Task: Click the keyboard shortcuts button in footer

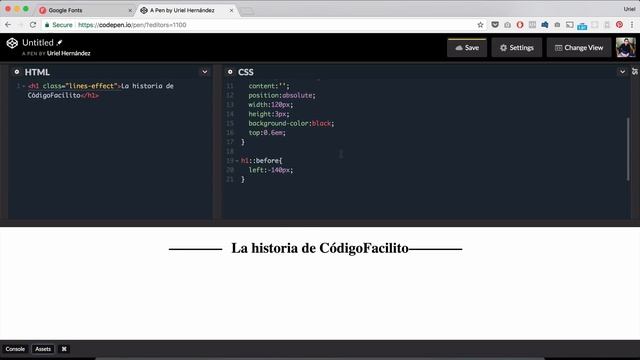Action: (x=64, y=349)
